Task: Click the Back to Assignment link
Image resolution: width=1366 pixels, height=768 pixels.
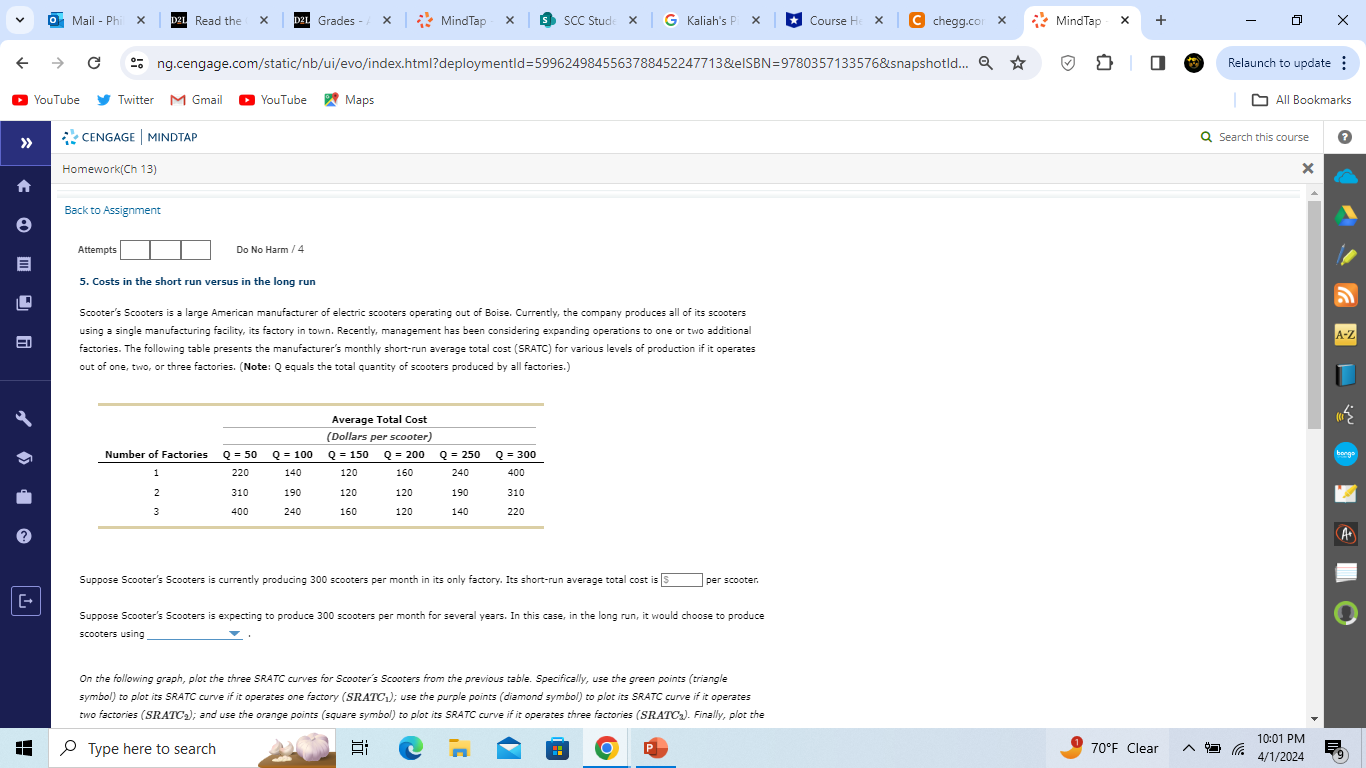Action: click(112, 210)
